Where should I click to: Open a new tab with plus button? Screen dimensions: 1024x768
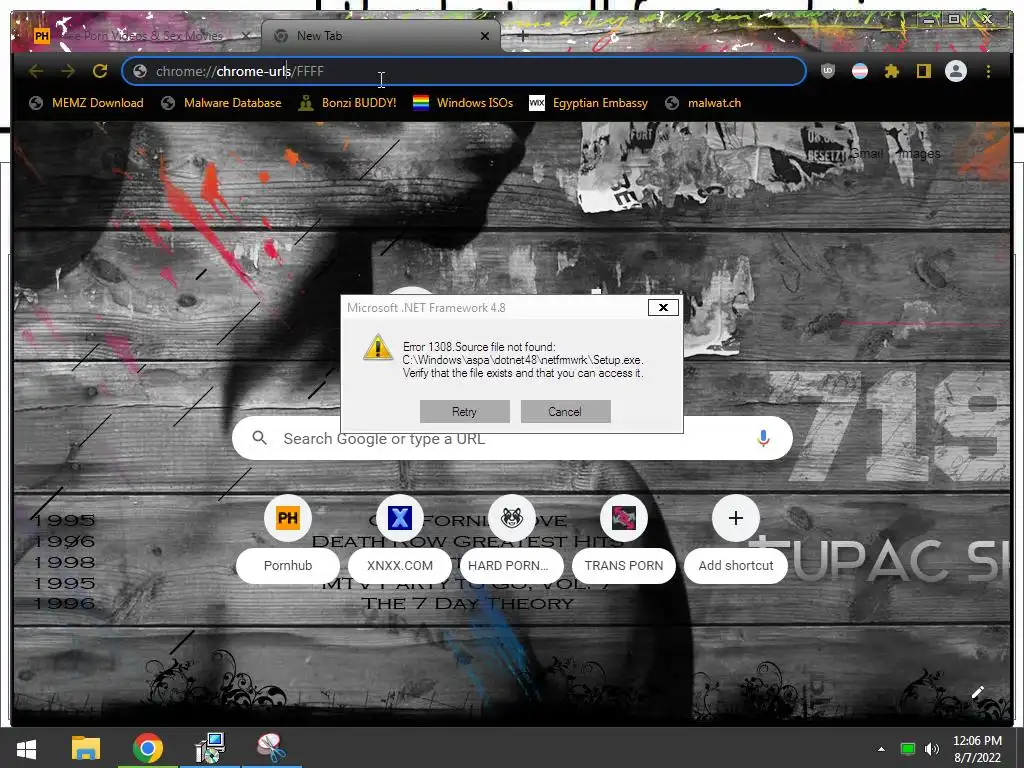[522, 37]
